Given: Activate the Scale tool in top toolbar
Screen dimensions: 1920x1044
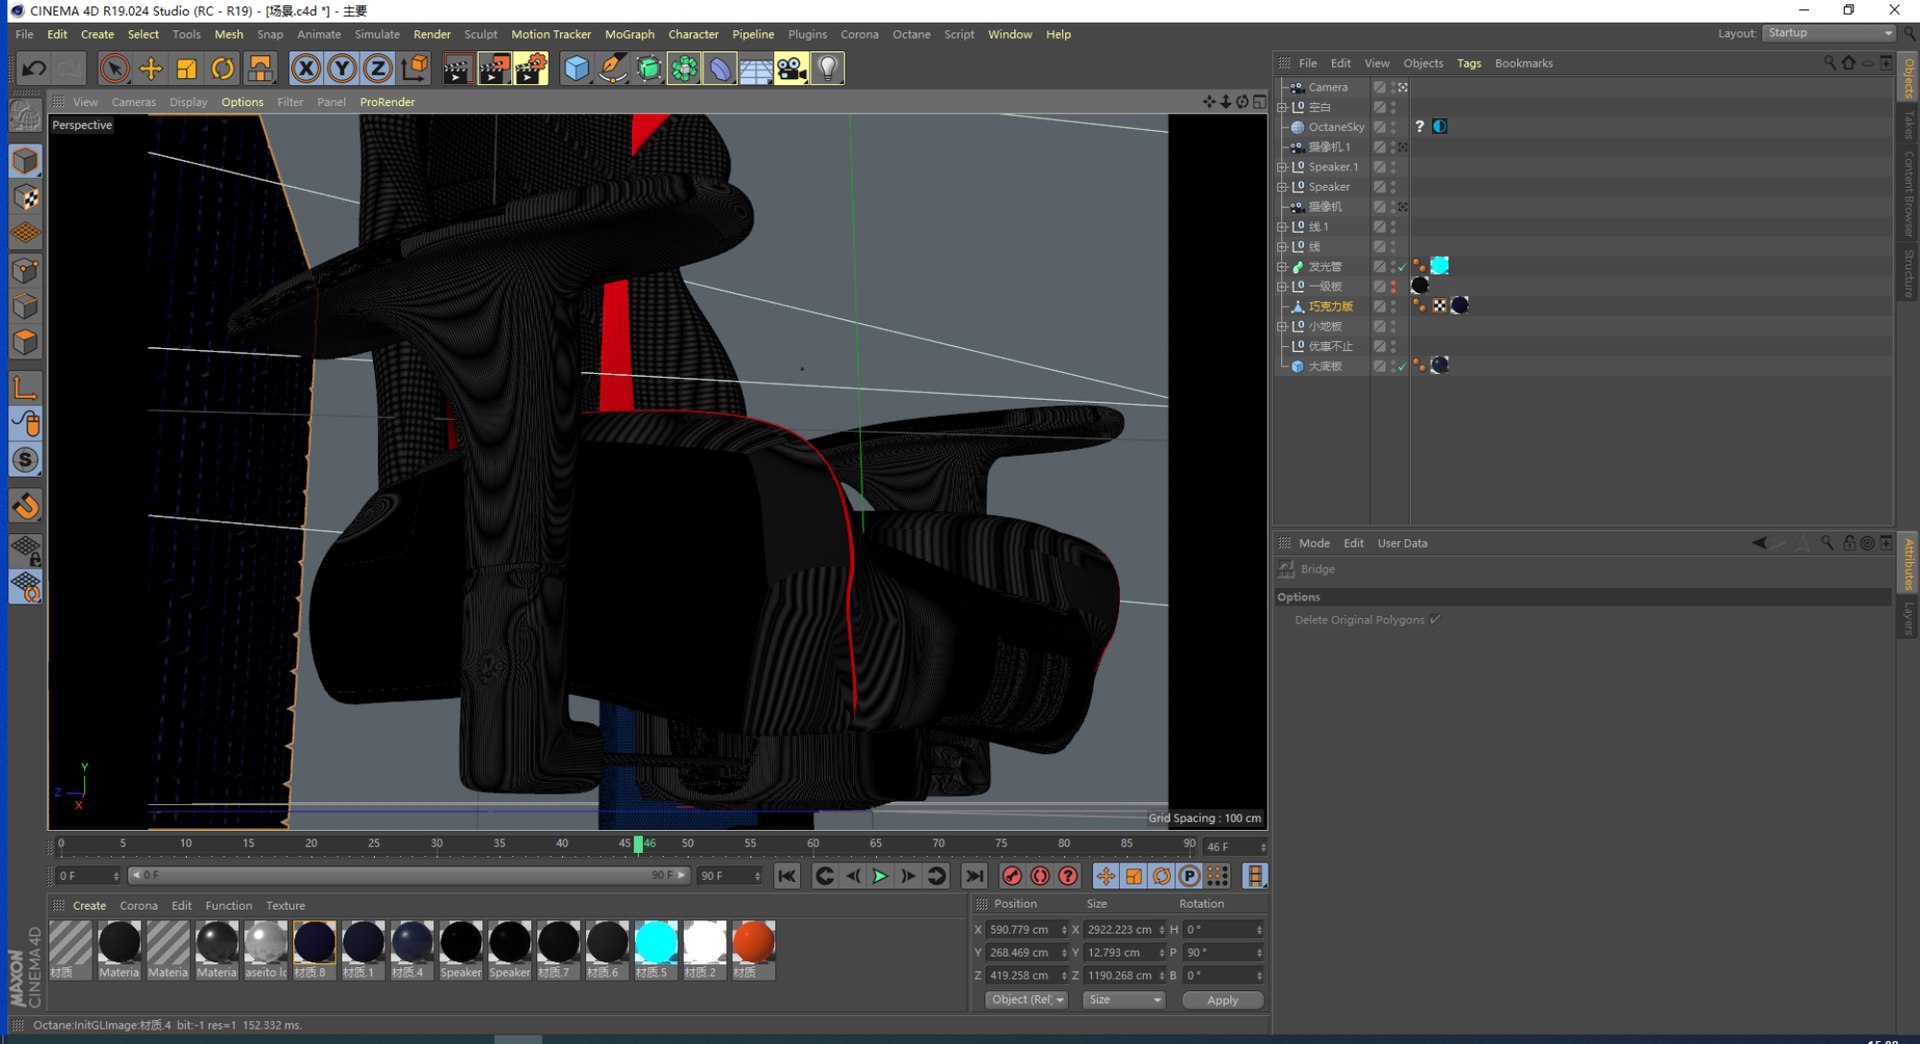Looking at the screenshot, I should pyautogui.click(x=187, y=68).
